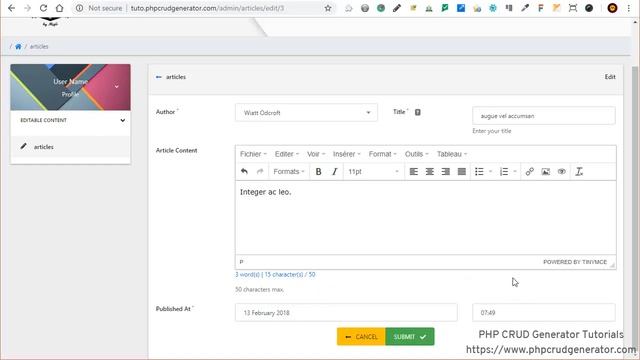Center align the text
This screenshot has width=640, height=360.
click(x=429, y=172)
